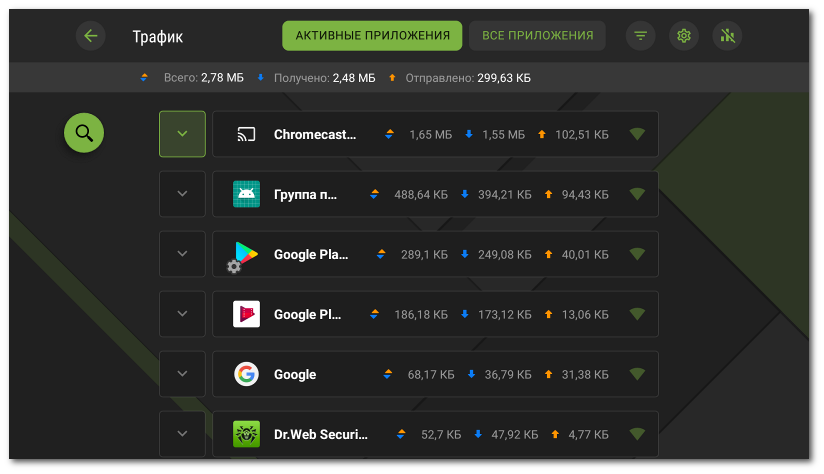This screenshot has width=824, height=474.
Task: Click the Dr.Web Security spider icon
Action: pos(246,435)
